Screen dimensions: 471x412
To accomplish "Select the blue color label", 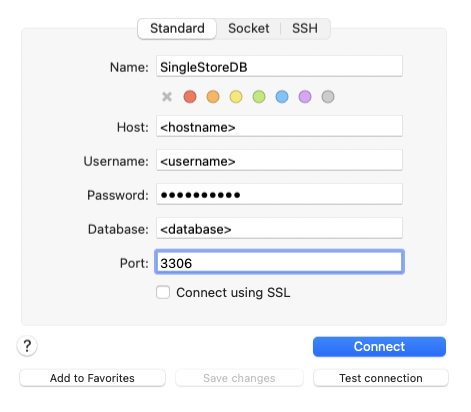I will point(282,97).
